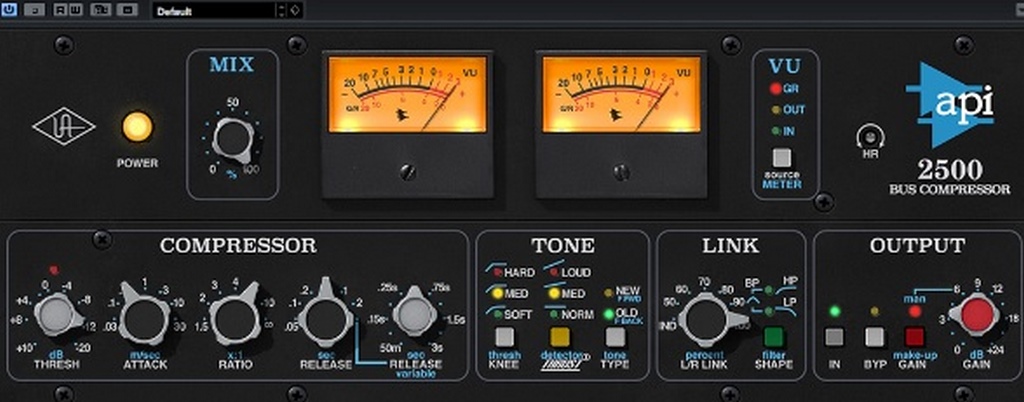Click the Universal Audio diamond logo
1024x402 pixels.
click(63, 127)
